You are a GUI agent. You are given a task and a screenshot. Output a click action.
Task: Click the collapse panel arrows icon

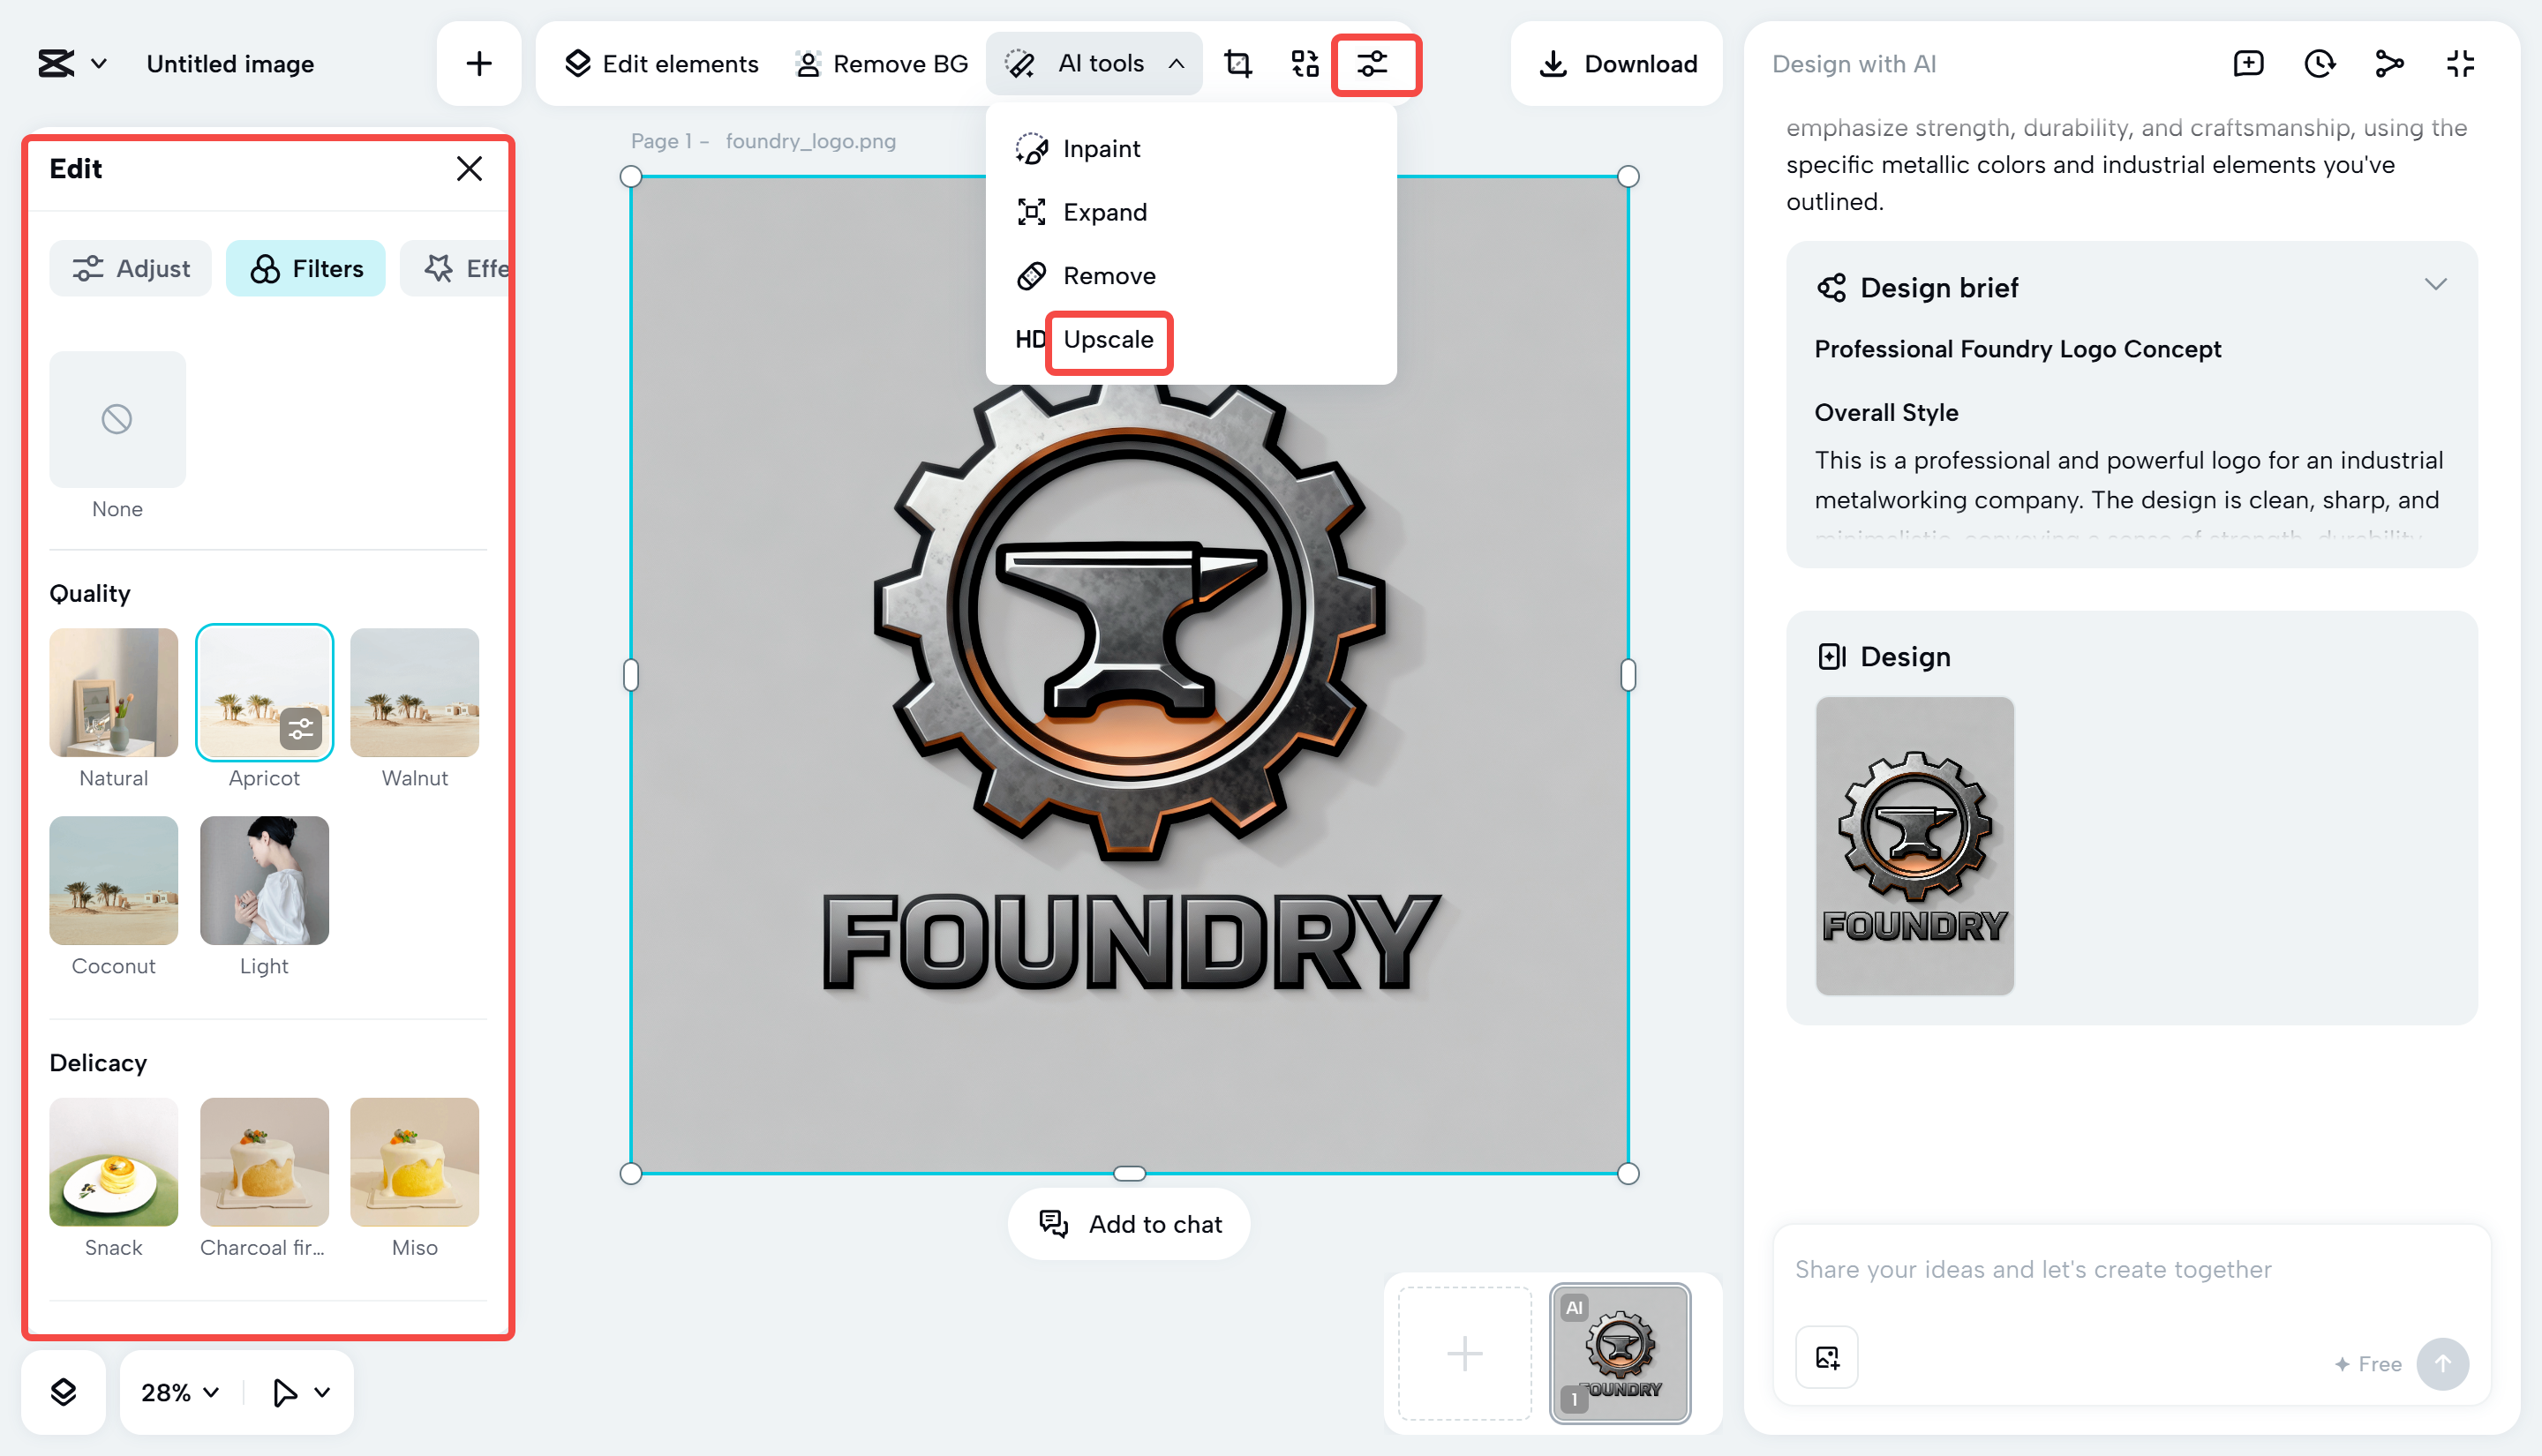(2460, 64)
